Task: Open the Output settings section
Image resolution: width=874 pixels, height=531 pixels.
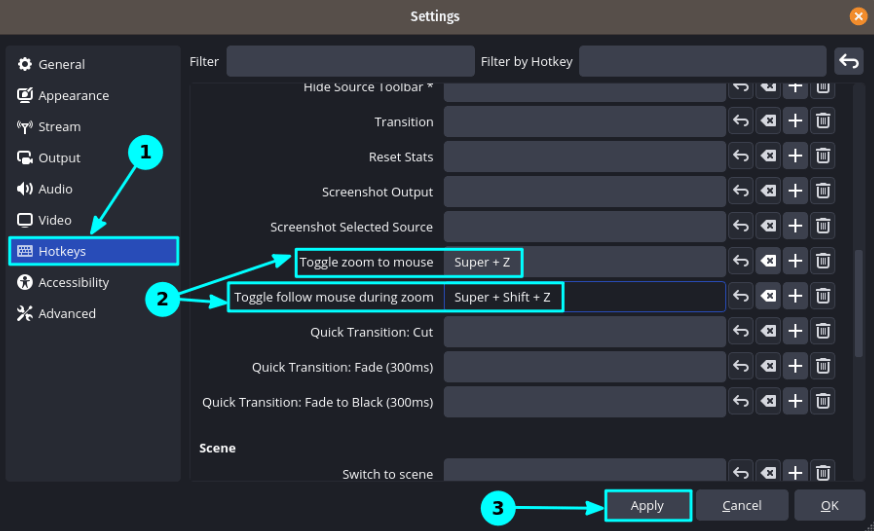Action: (x=93, y=158)
